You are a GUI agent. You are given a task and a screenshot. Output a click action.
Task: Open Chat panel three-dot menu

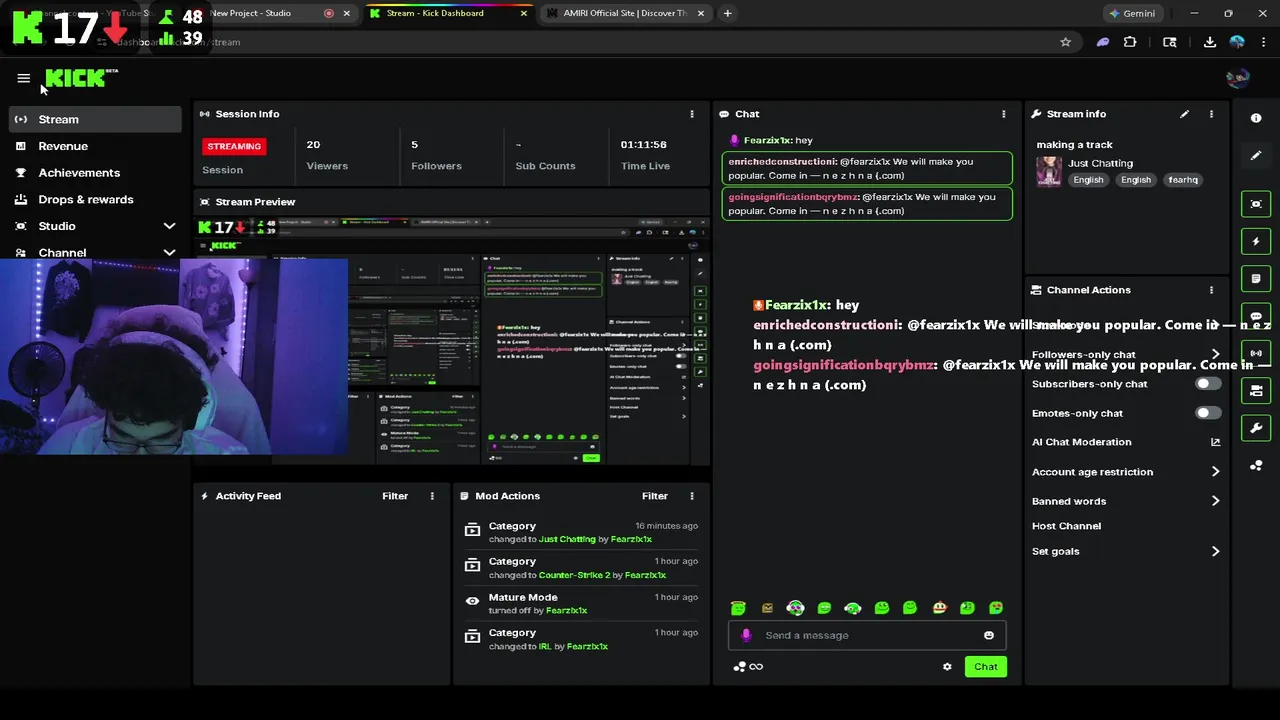click(x=1003, y=114)
